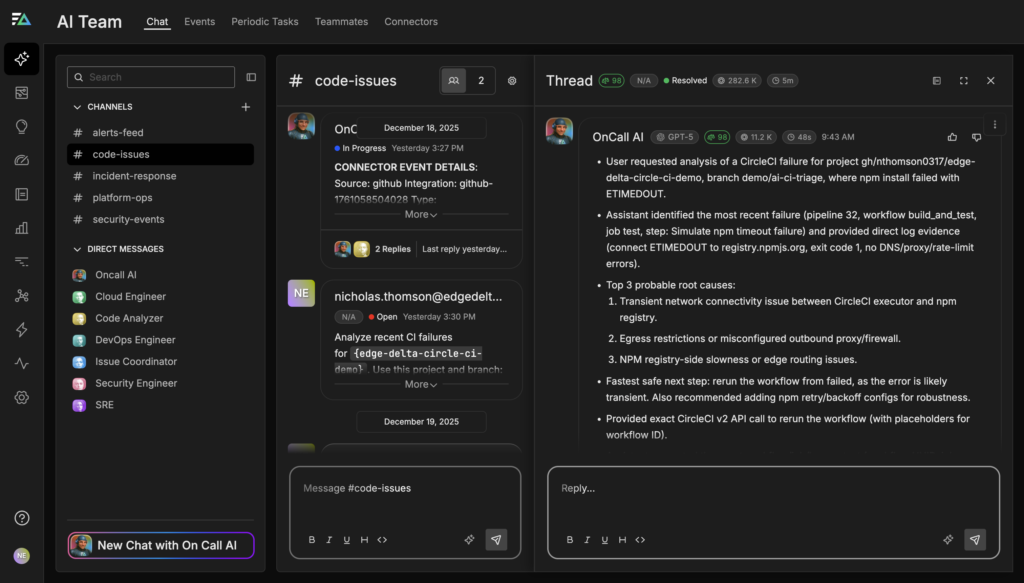
Task: Open the #code-issues channel settings gear
Action: pyautogui.click(x=512, y=81)
